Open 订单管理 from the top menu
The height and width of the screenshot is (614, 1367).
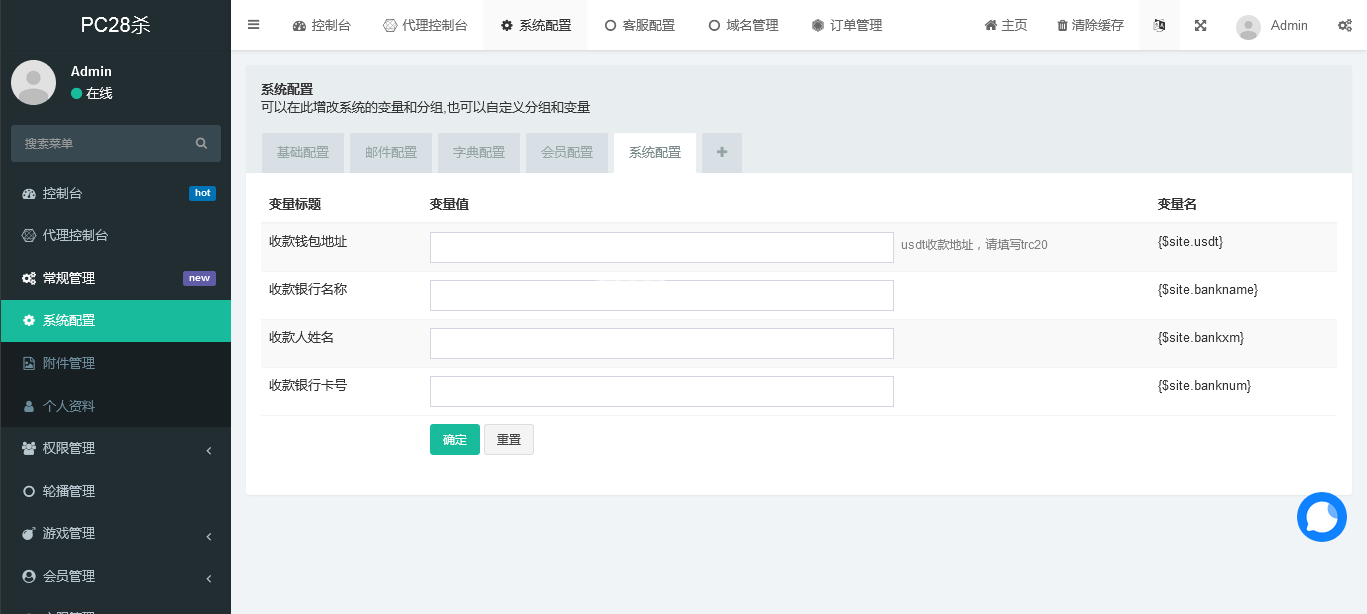(847, 25)
